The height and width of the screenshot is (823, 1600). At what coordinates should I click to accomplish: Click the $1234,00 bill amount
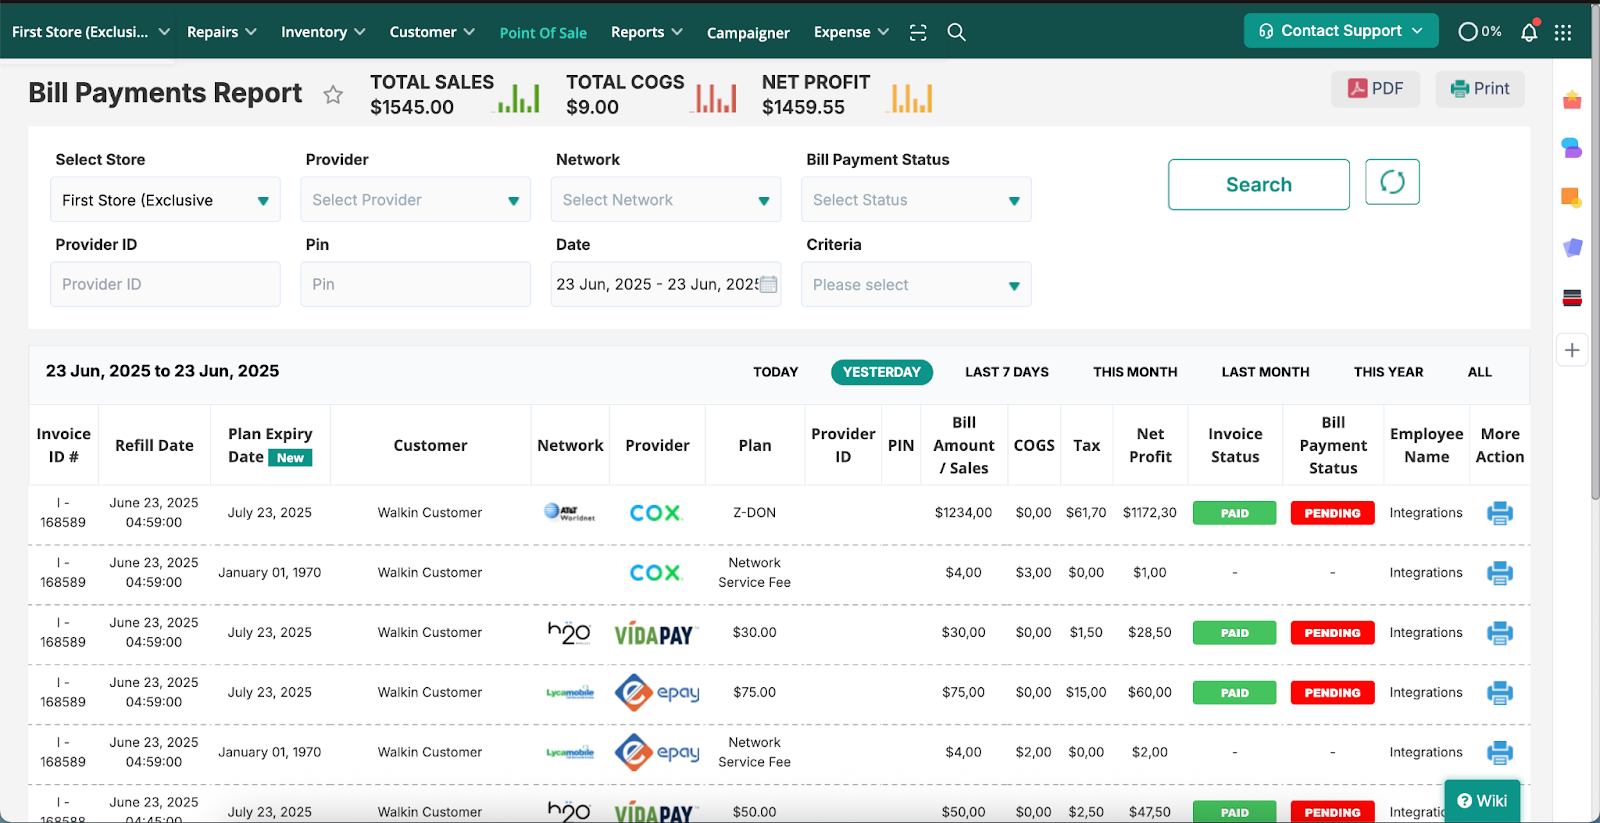coord(963,513)
